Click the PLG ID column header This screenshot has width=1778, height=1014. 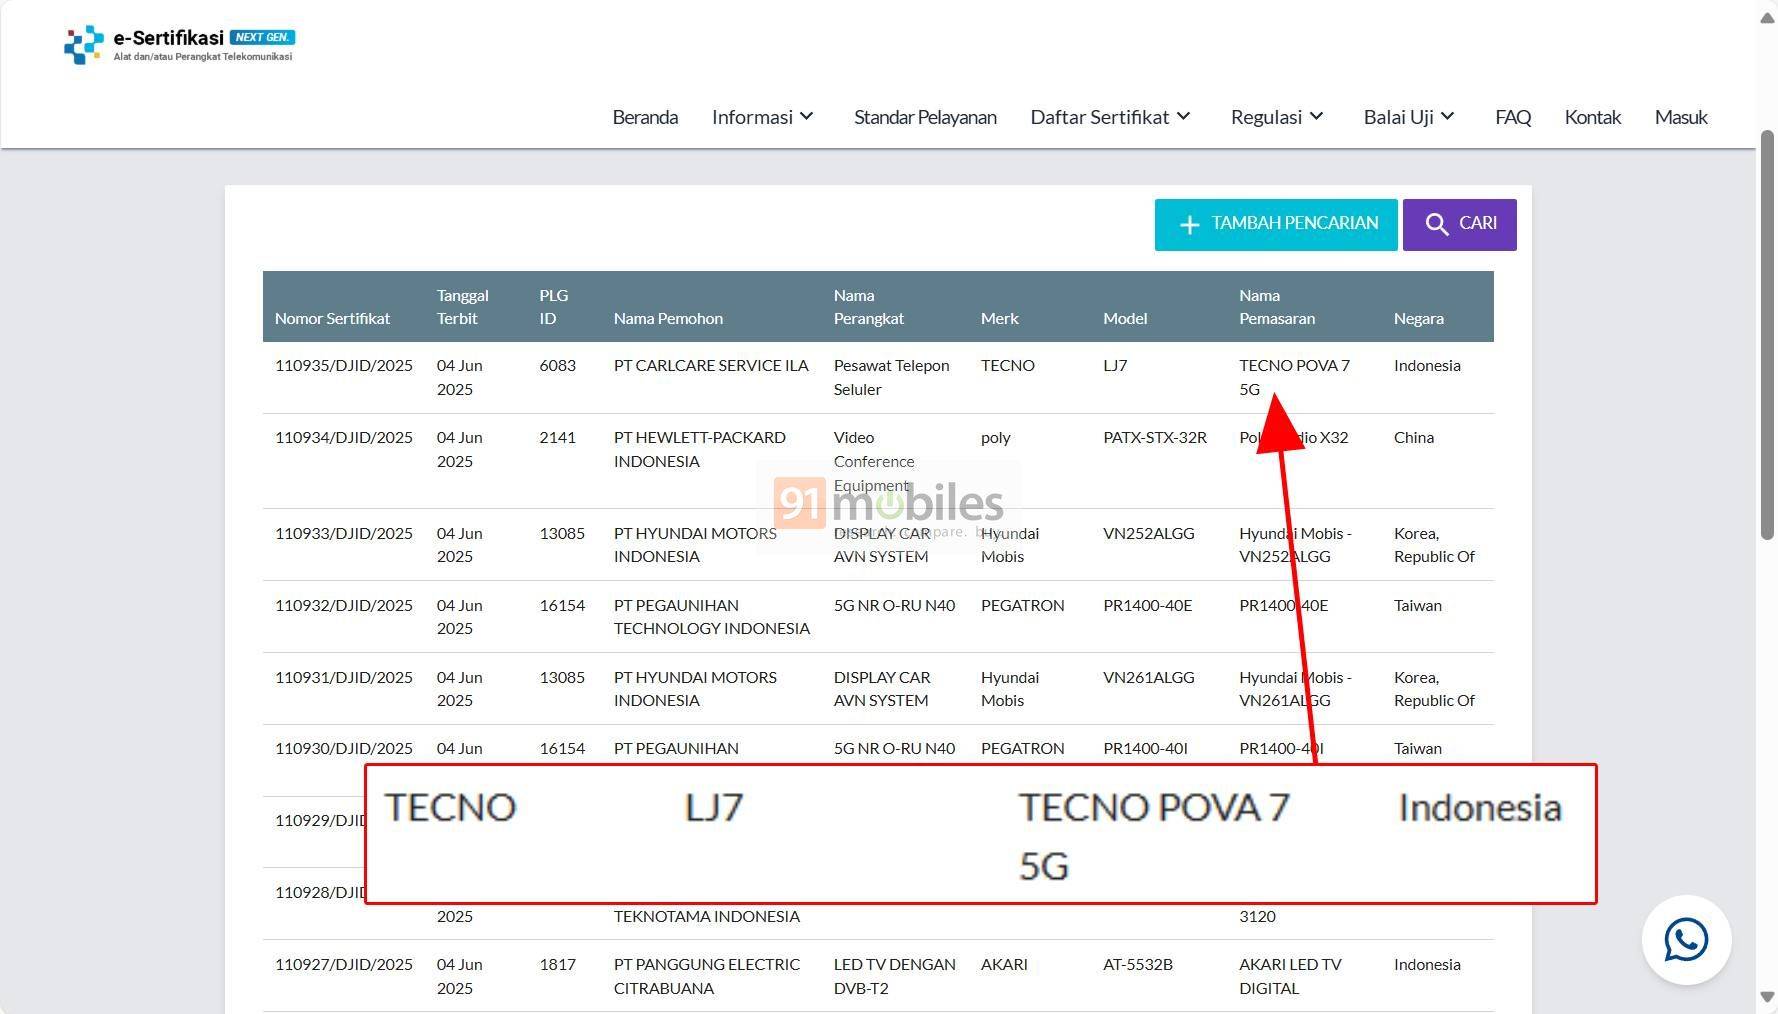[x=553, y=307]
